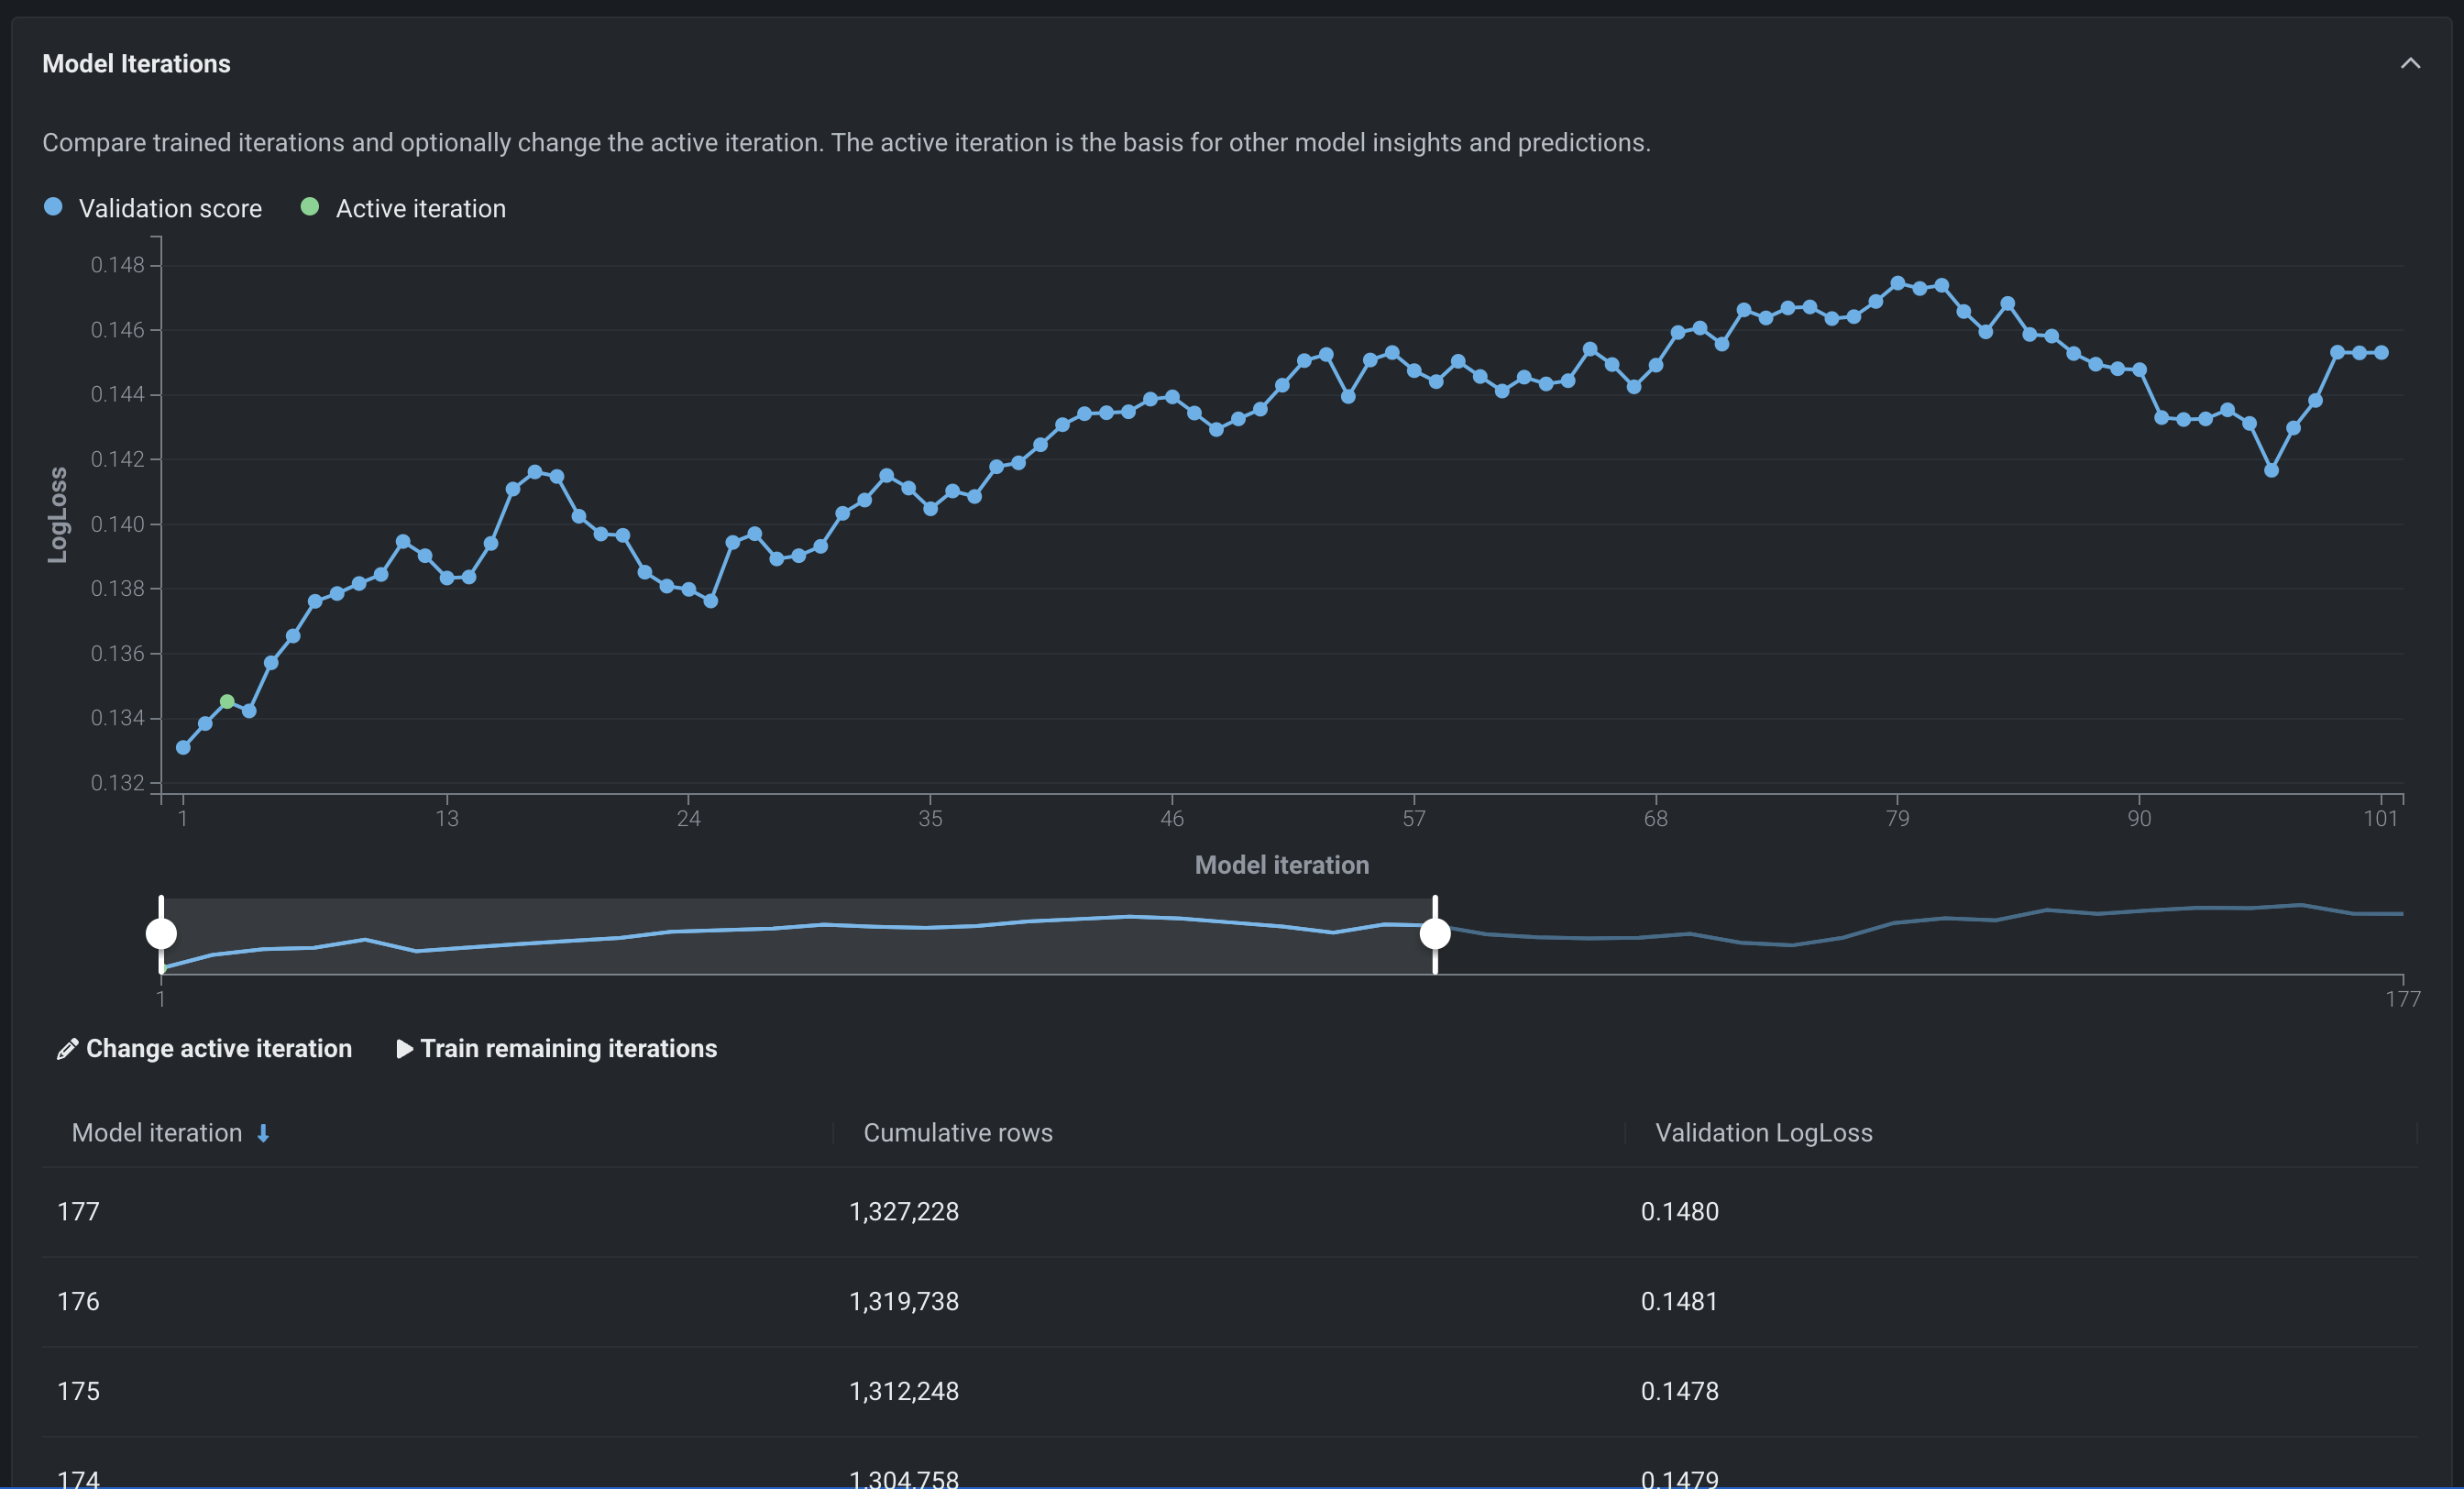The width and height of the screenshot is (2464, 1489).
Task: Sort by Validation LogLoss column header
Action: pyautogui.click(x=1763, y=1133)
